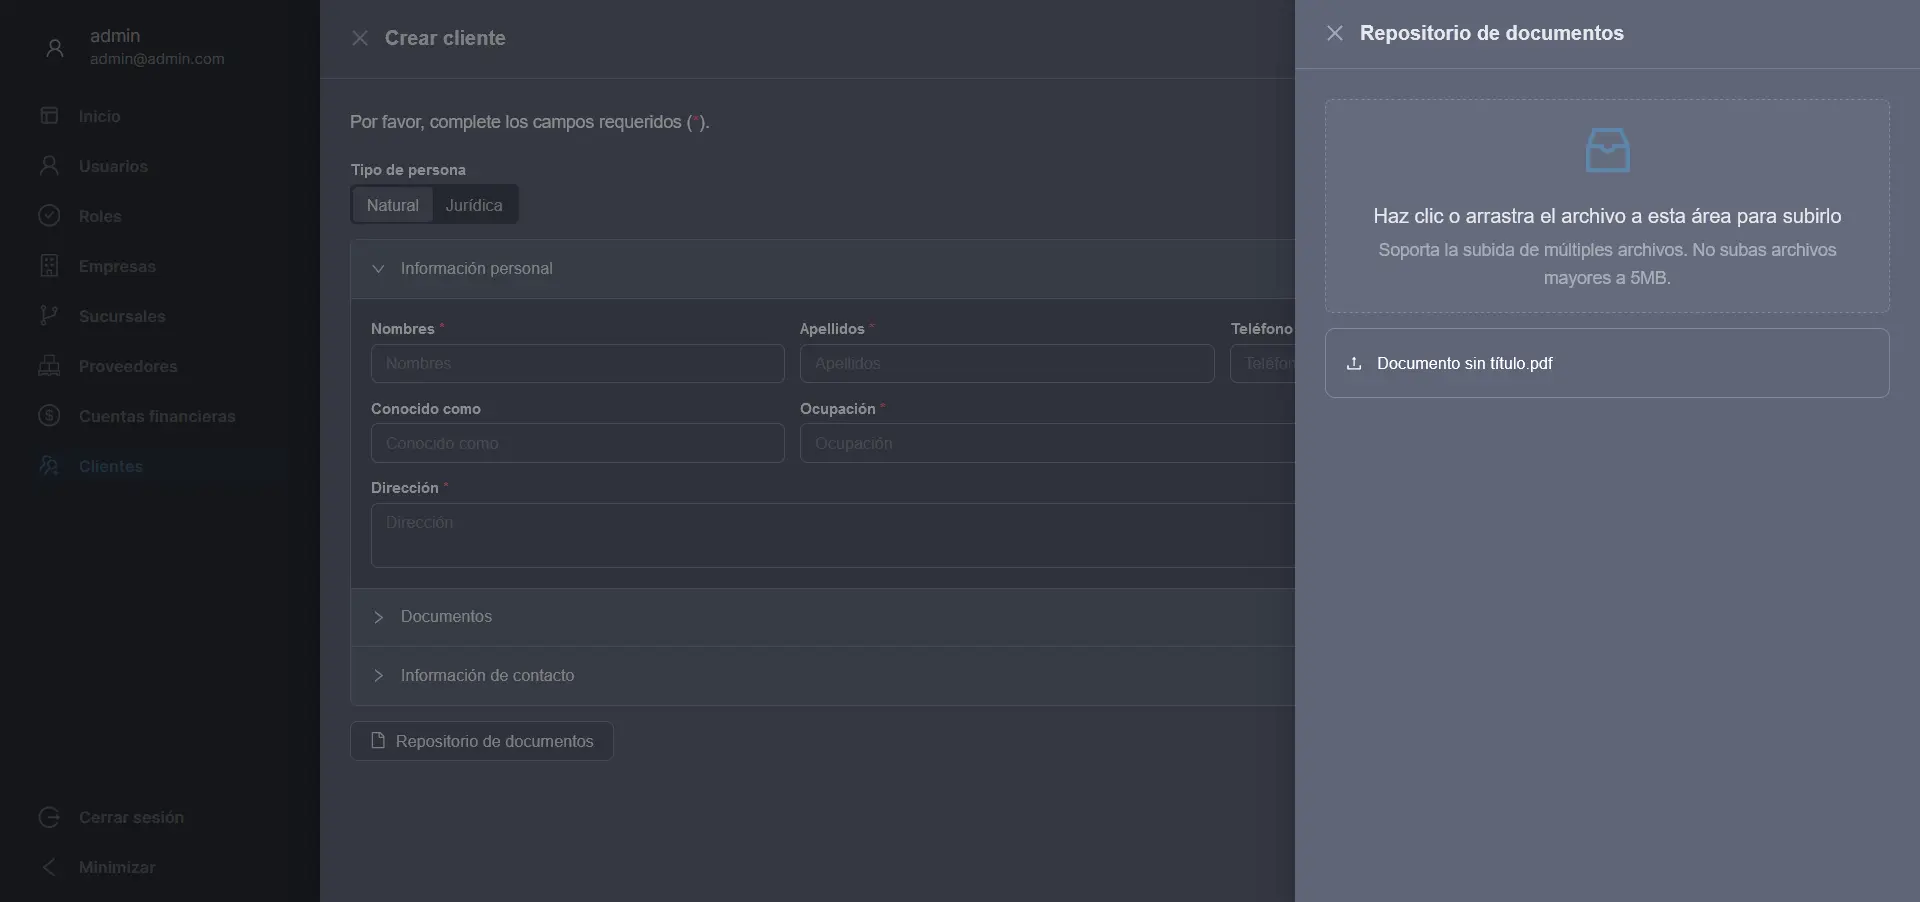
Task: Click the Nombres input field
Action: point(578,364)
